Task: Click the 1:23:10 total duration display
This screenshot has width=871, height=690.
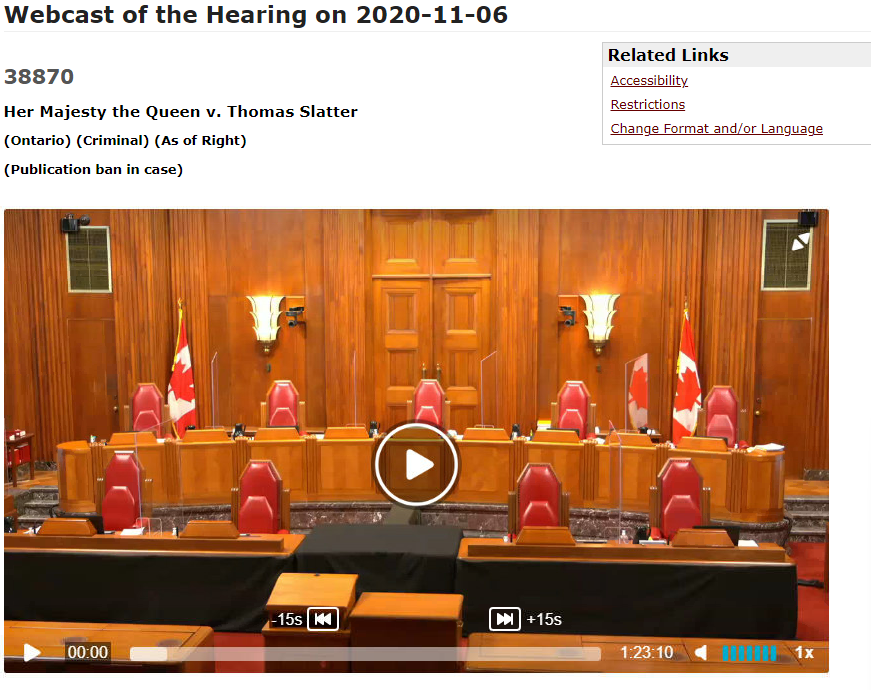Action: (647, 652)
